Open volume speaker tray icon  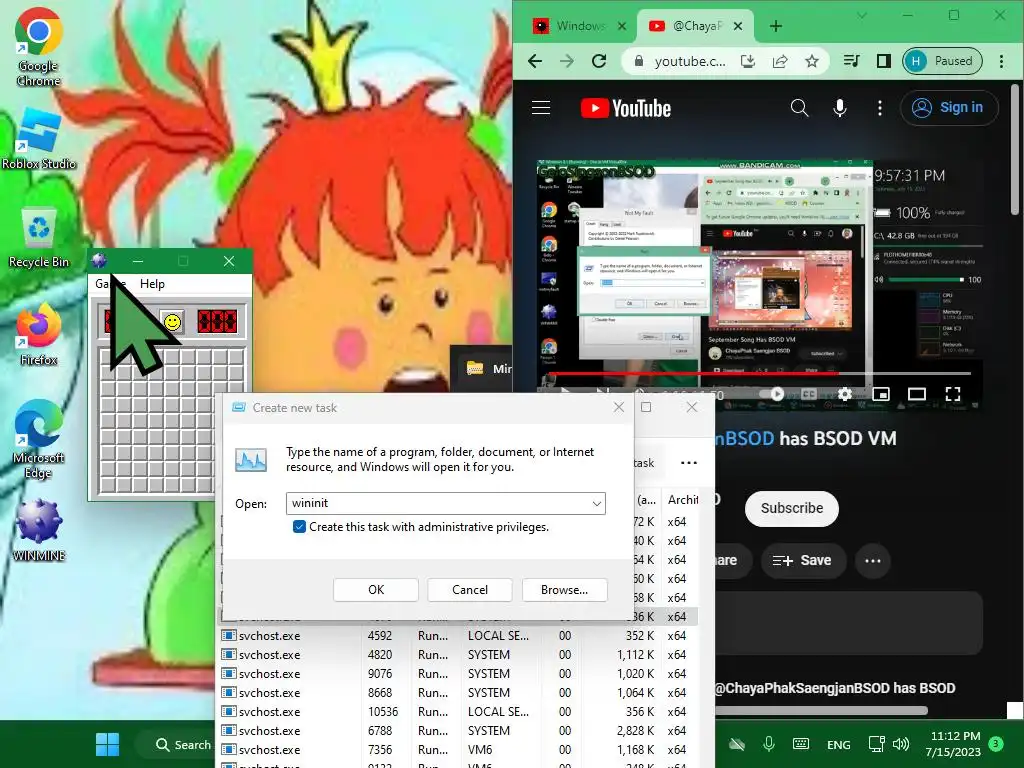(901, 744)
